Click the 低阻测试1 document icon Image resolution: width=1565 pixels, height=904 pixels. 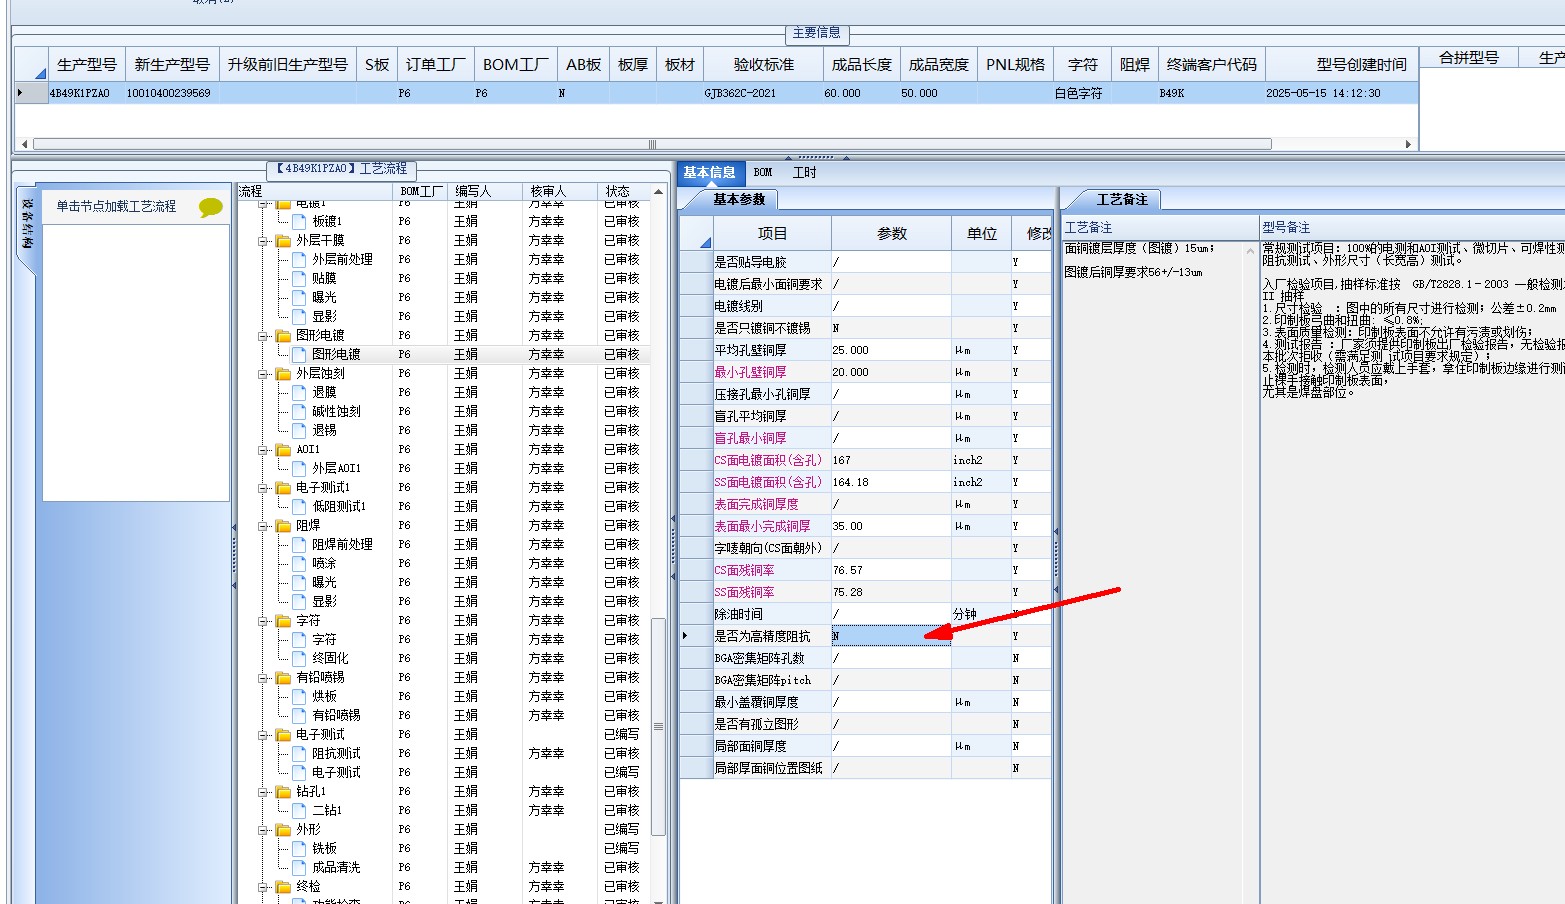[299, 506]
